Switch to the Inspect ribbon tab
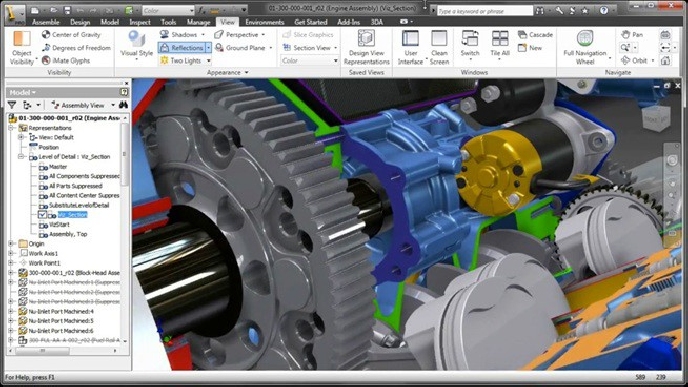Viewport: 688px width, 387px height. coord(140,22)
